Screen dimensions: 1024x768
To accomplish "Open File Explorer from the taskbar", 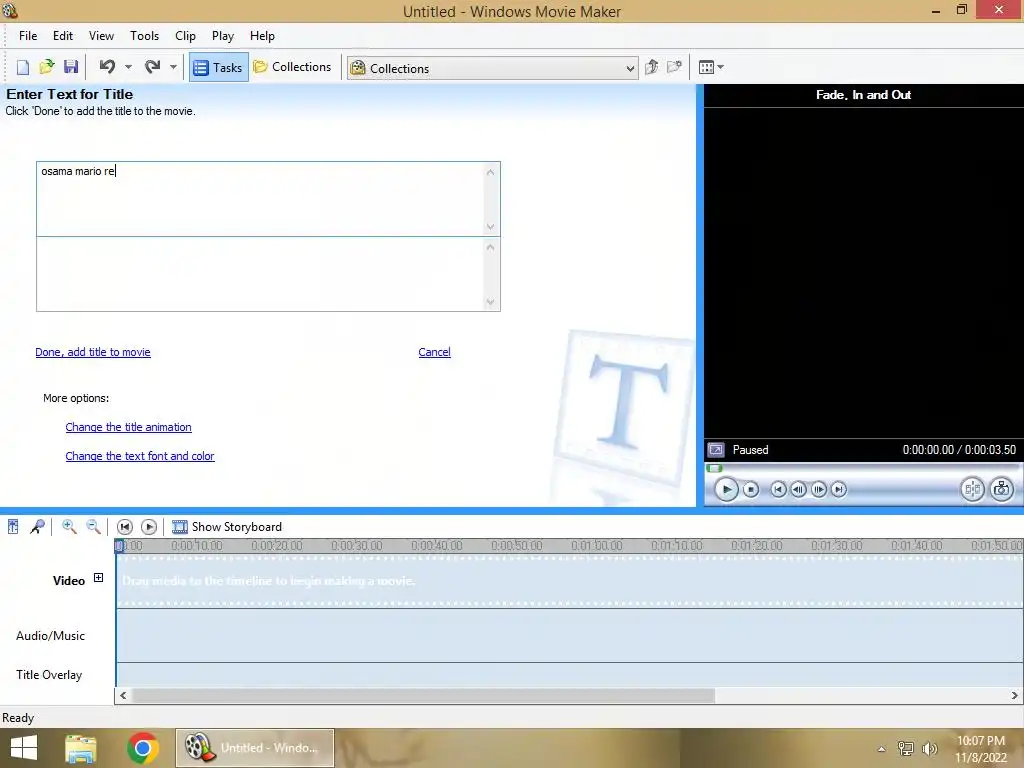I will coord(81,748).
